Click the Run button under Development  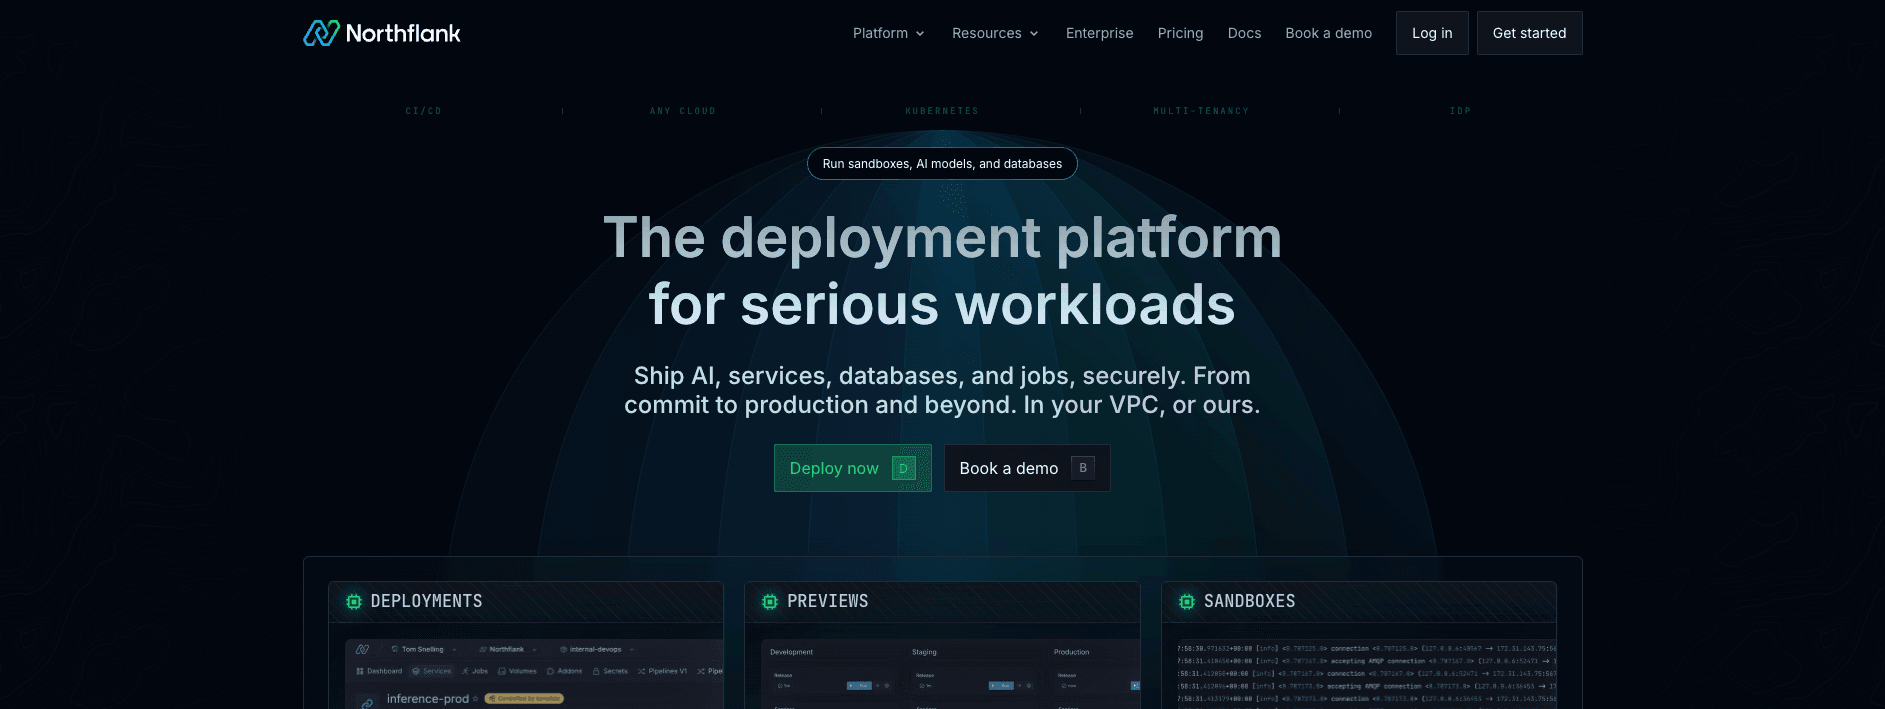859,686
